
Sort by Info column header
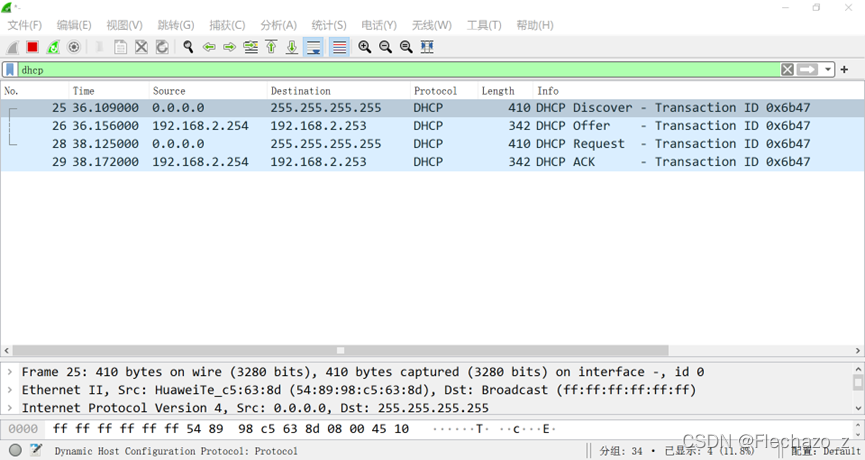[x=698, y=91]
